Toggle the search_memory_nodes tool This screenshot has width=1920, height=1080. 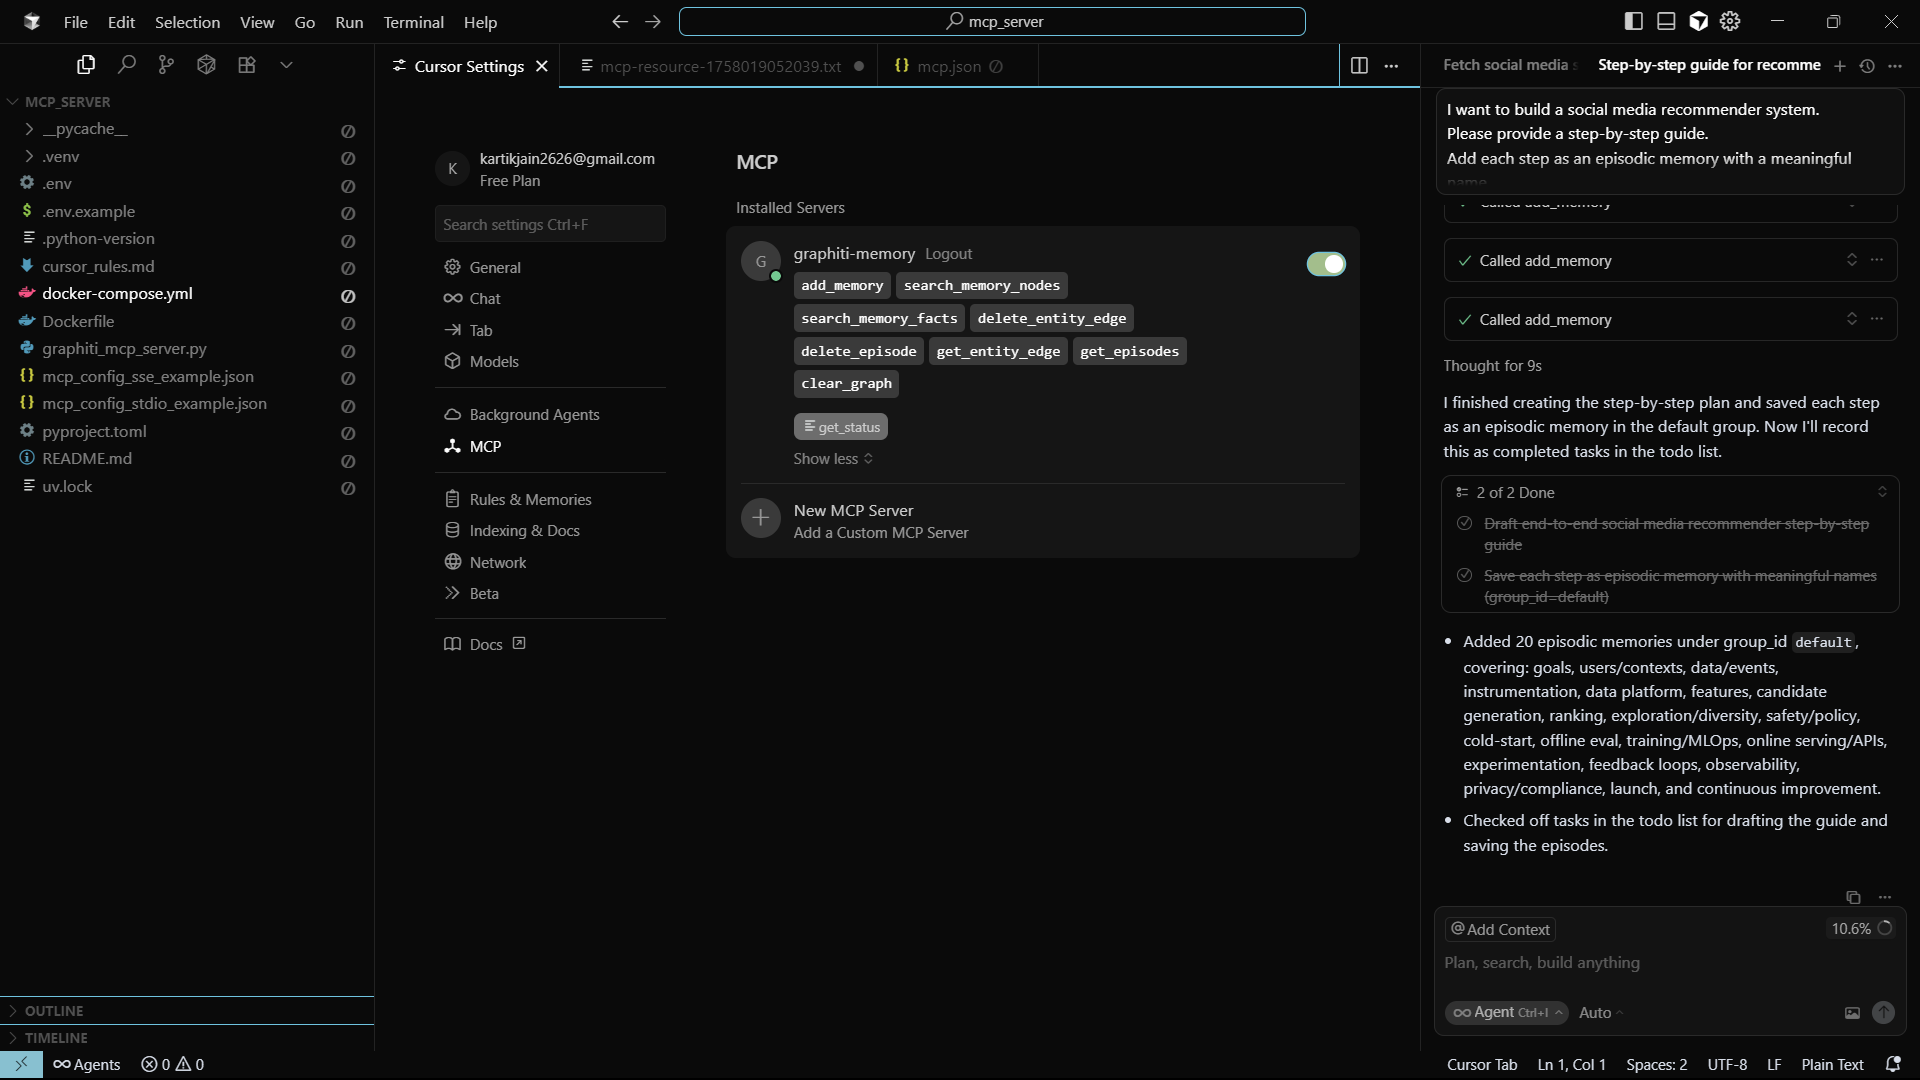(982, 286)
